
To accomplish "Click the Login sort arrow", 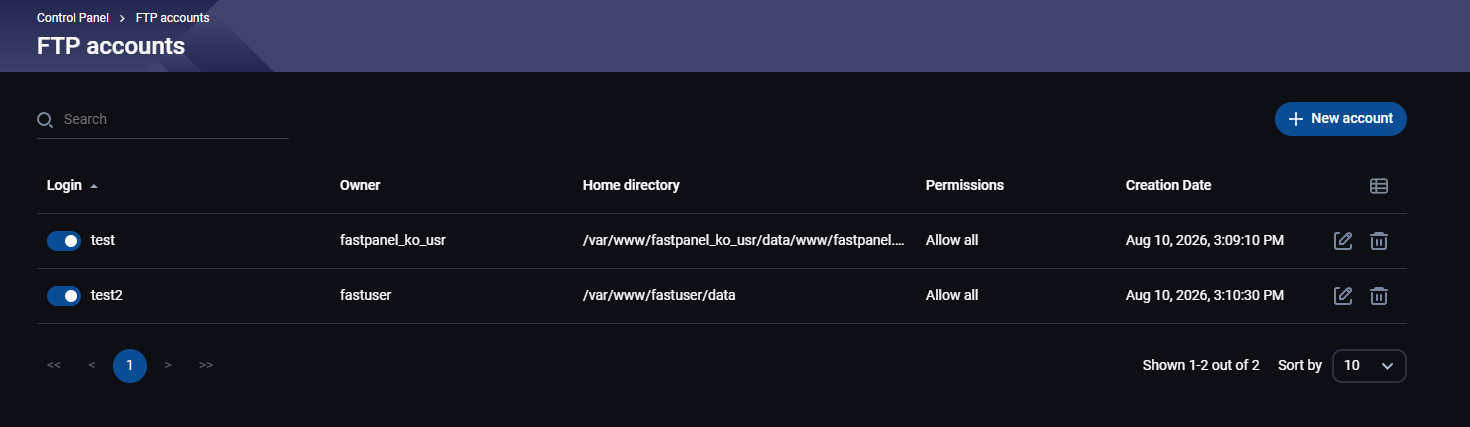I will [x=94, y=186].
